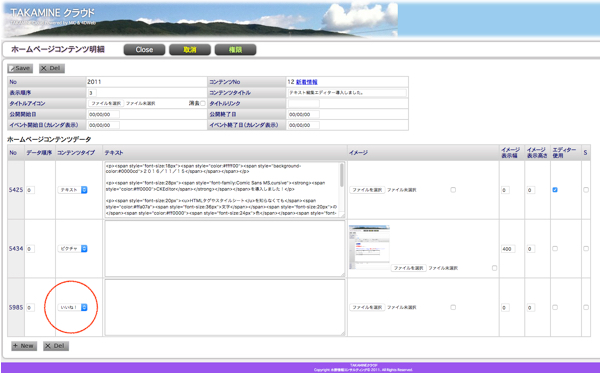The width and height of the screenshot is (600, 373).
Task: Open the いいね content type dropdown
Action: [73, 307]
